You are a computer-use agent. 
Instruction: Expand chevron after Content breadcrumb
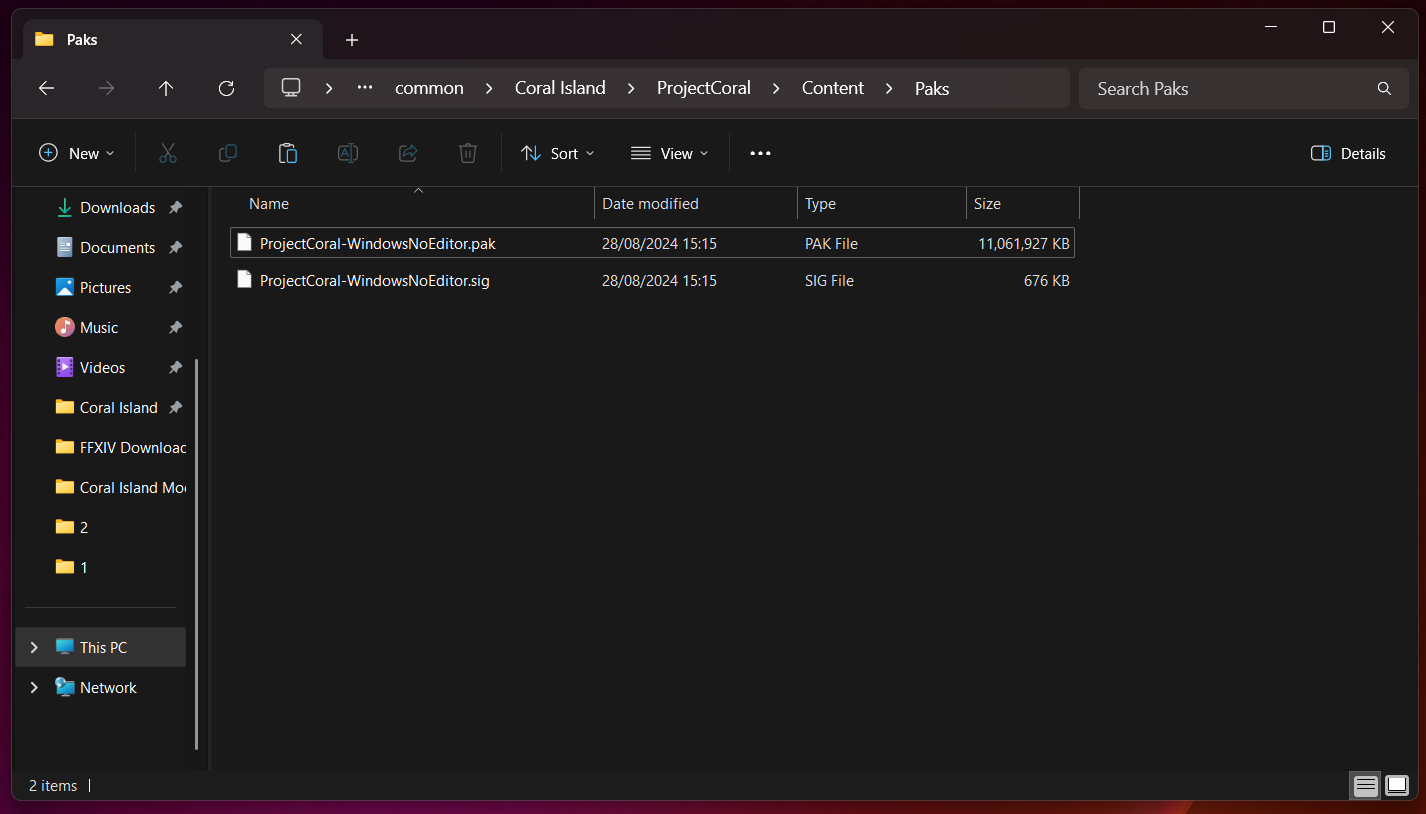(x=889, y=88)
